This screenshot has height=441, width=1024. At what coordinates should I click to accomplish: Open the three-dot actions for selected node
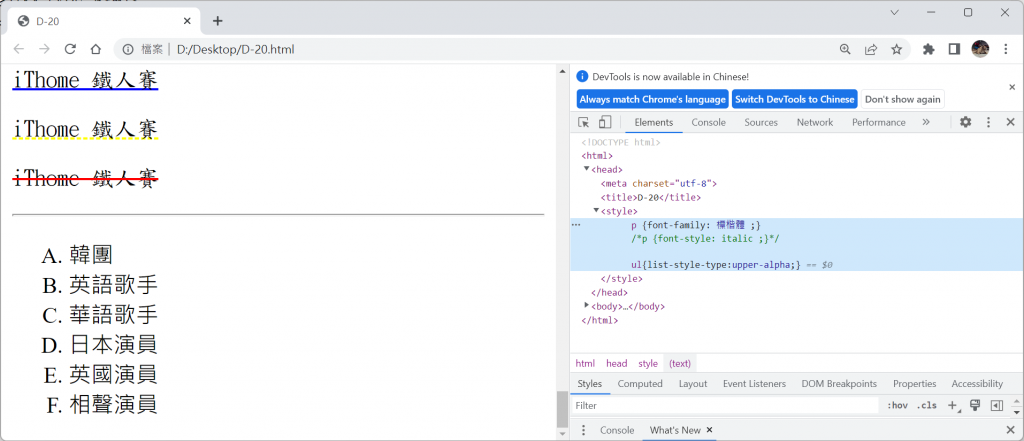point(575,225)
